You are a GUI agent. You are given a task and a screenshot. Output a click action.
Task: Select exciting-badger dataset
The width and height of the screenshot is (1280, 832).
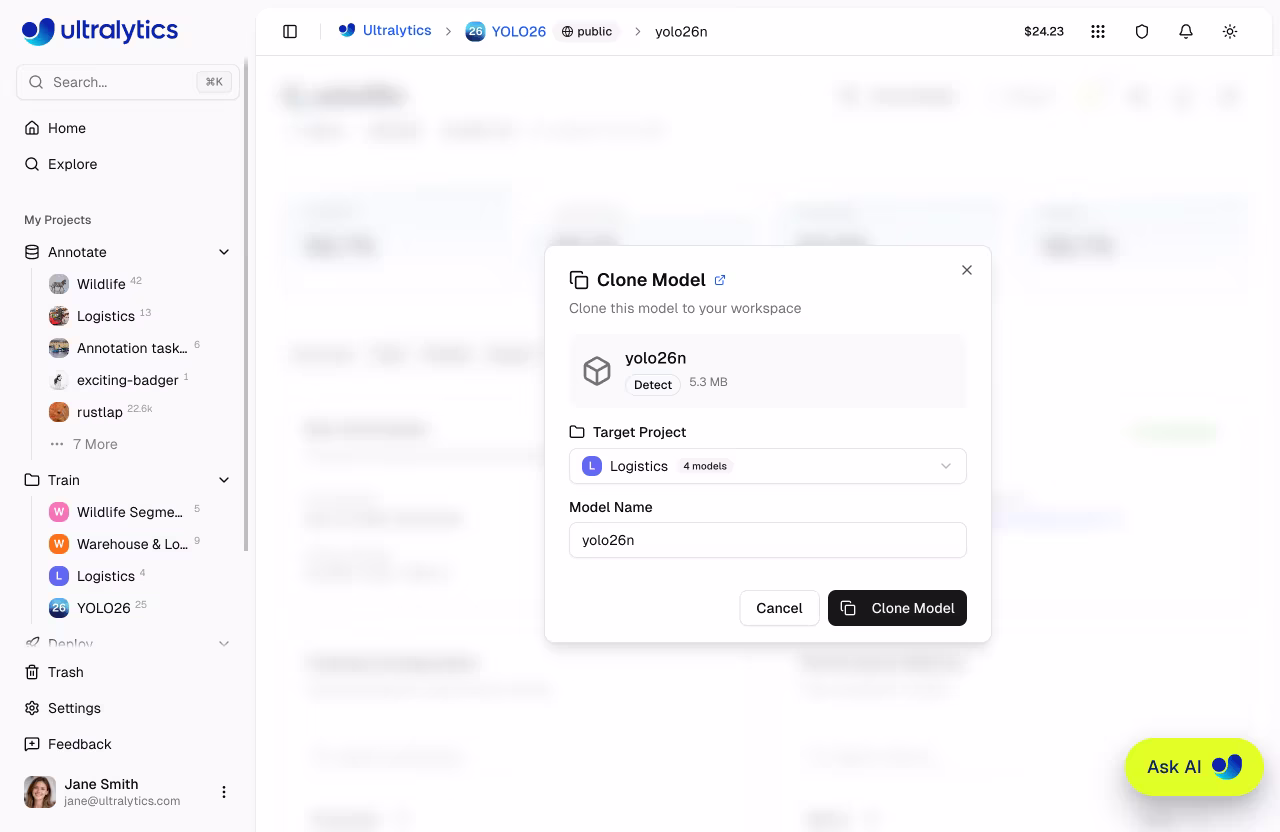[x=128, y=380]
